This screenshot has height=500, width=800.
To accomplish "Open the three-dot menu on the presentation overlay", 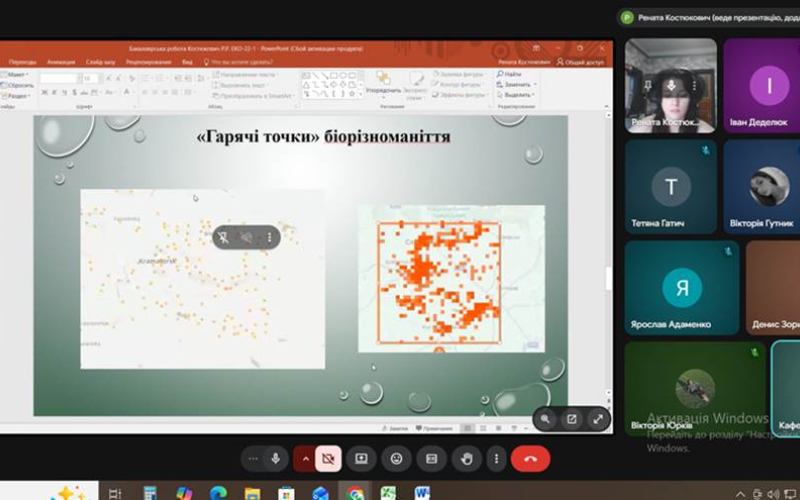I will pos(269,237).
